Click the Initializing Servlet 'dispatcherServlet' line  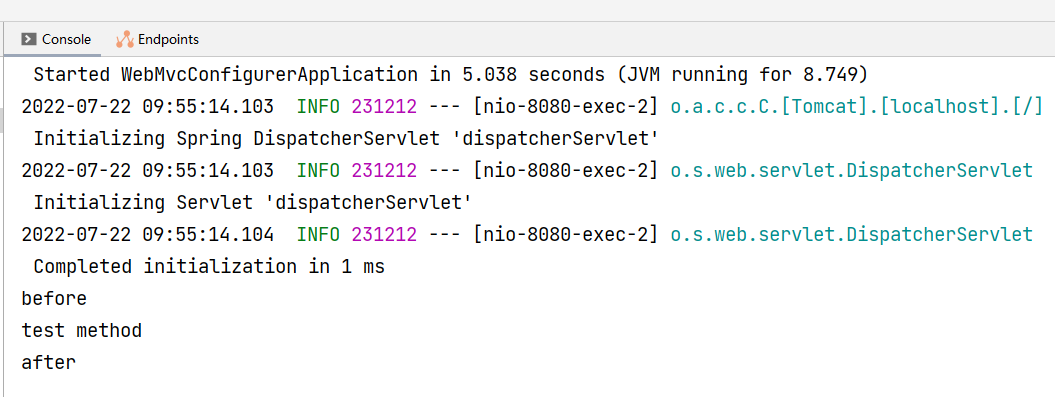pos(252,203)
